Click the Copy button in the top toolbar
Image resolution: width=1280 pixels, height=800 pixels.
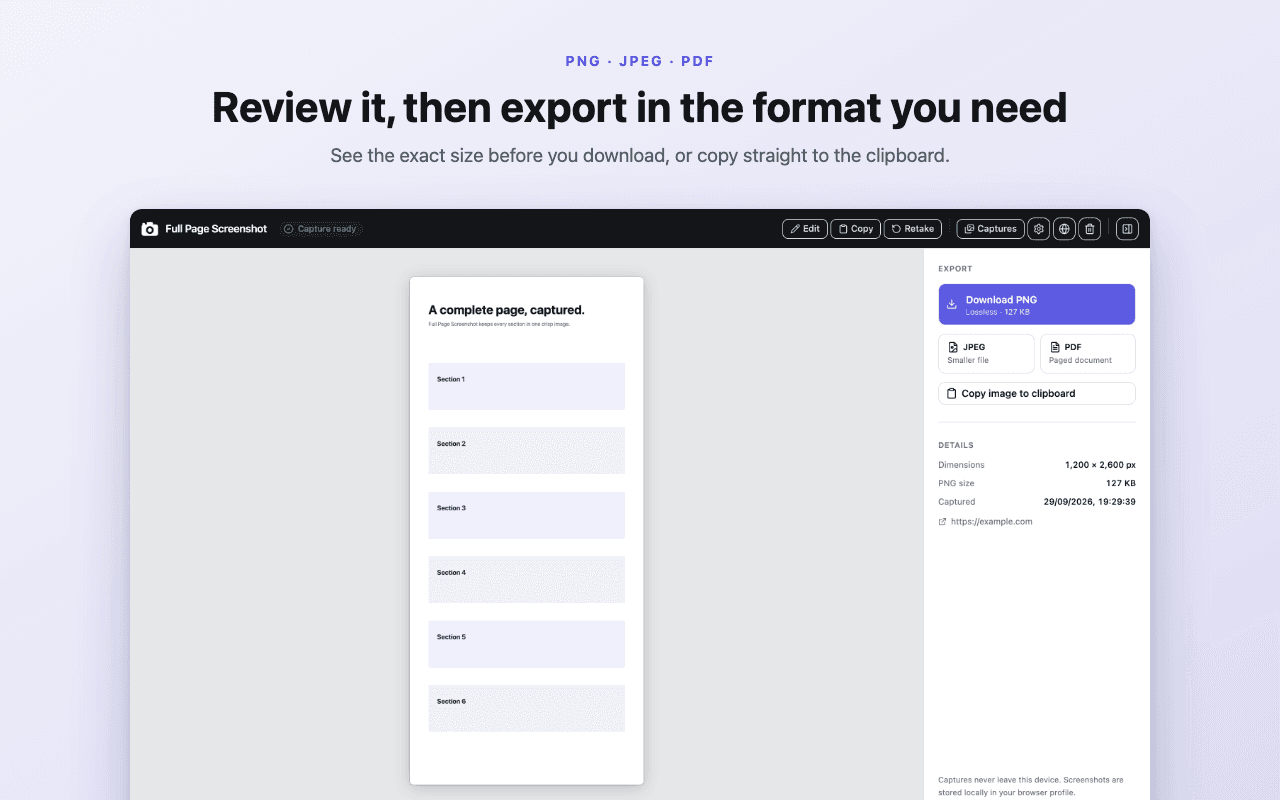855,229
